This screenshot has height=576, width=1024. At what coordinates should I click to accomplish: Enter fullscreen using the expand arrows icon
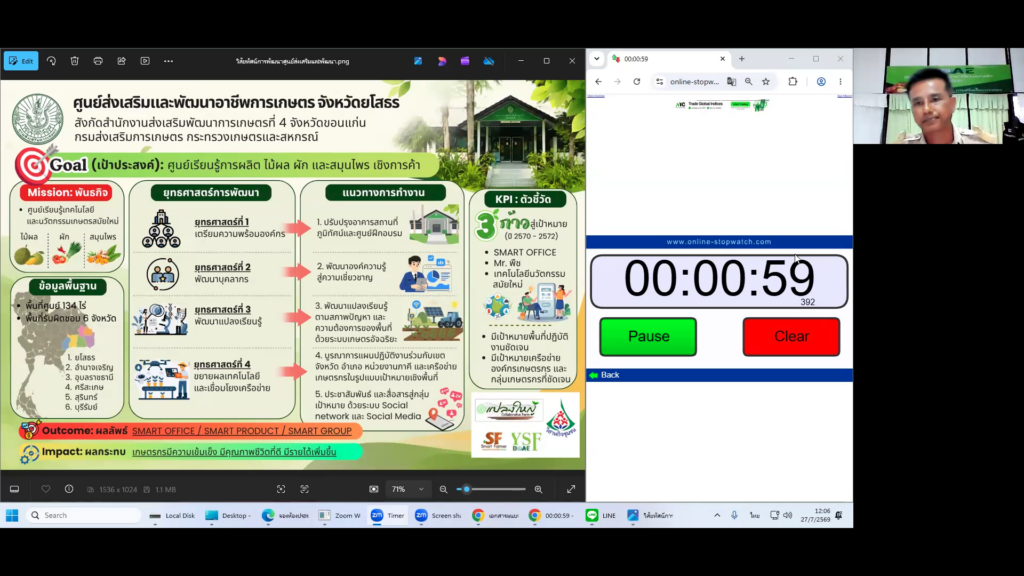click(571, 489)
